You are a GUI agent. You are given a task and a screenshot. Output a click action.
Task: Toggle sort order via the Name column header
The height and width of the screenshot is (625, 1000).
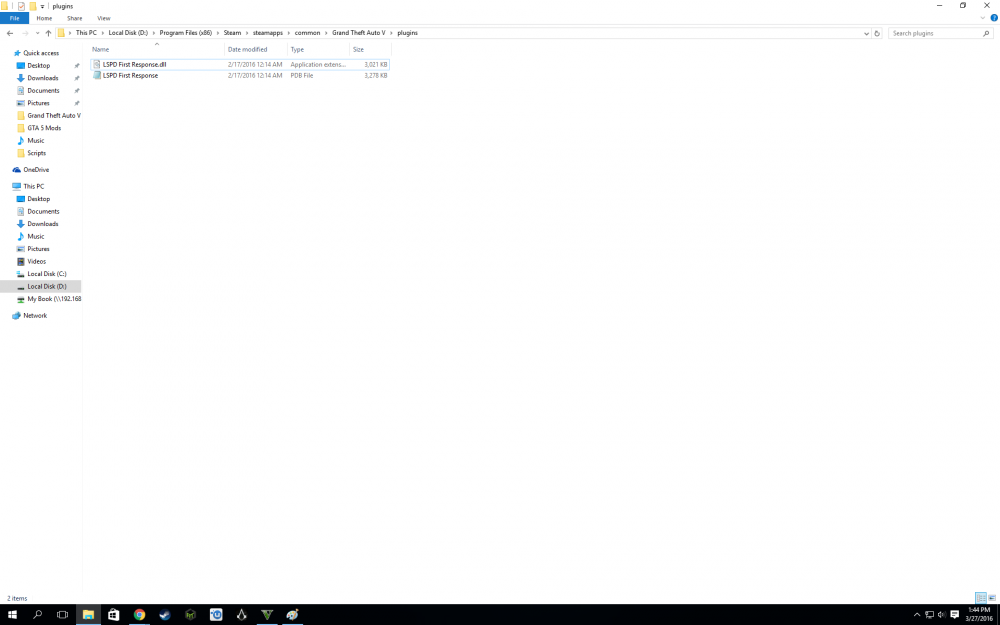coord(100,48)
